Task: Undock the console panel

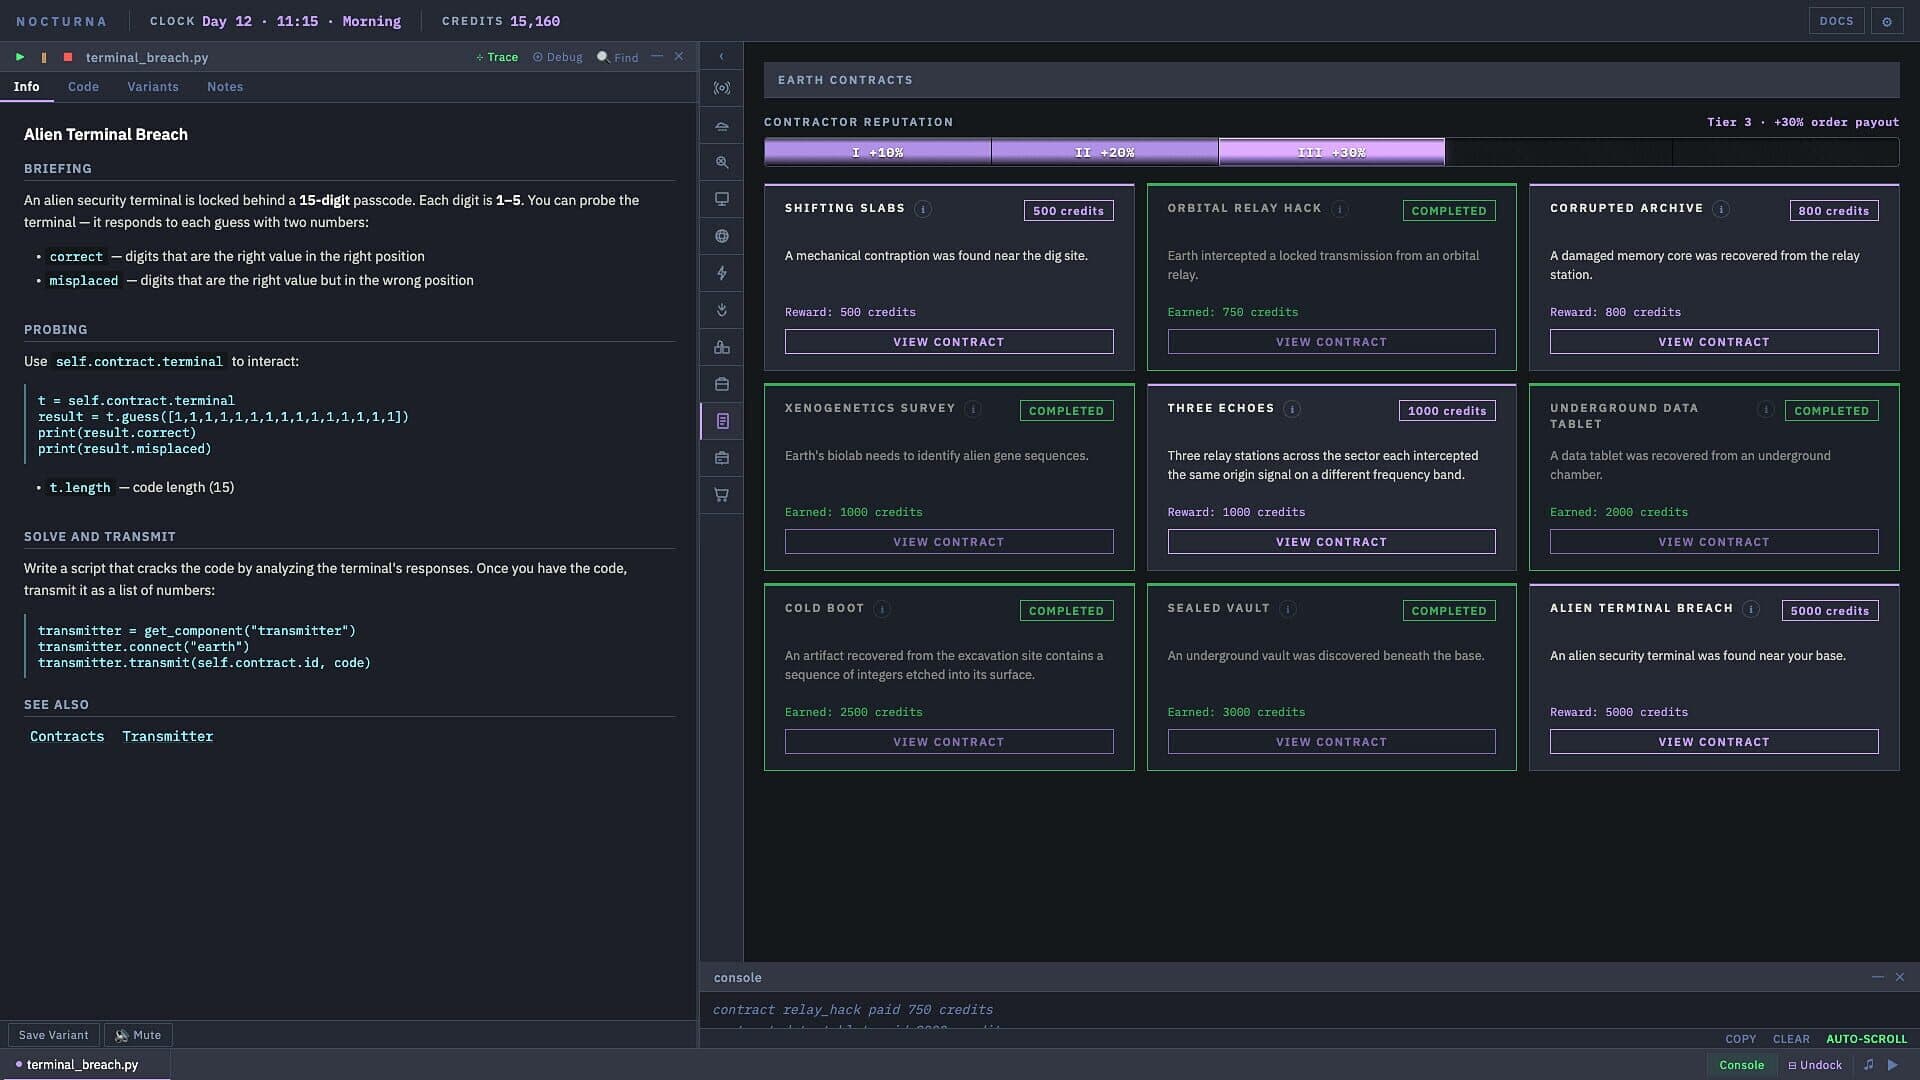Action: coord(1815,1065)
